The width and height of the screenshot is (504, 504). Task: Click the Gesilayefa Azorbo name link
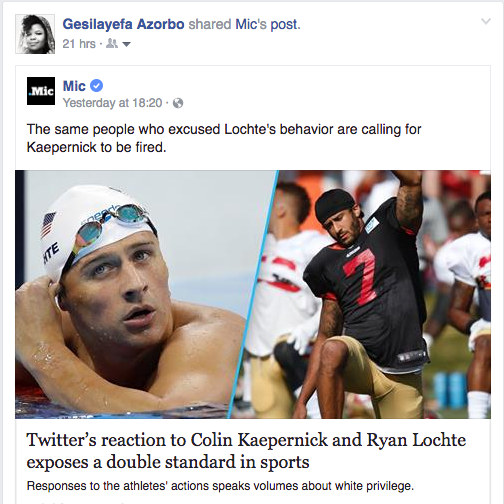click(123, 24)
